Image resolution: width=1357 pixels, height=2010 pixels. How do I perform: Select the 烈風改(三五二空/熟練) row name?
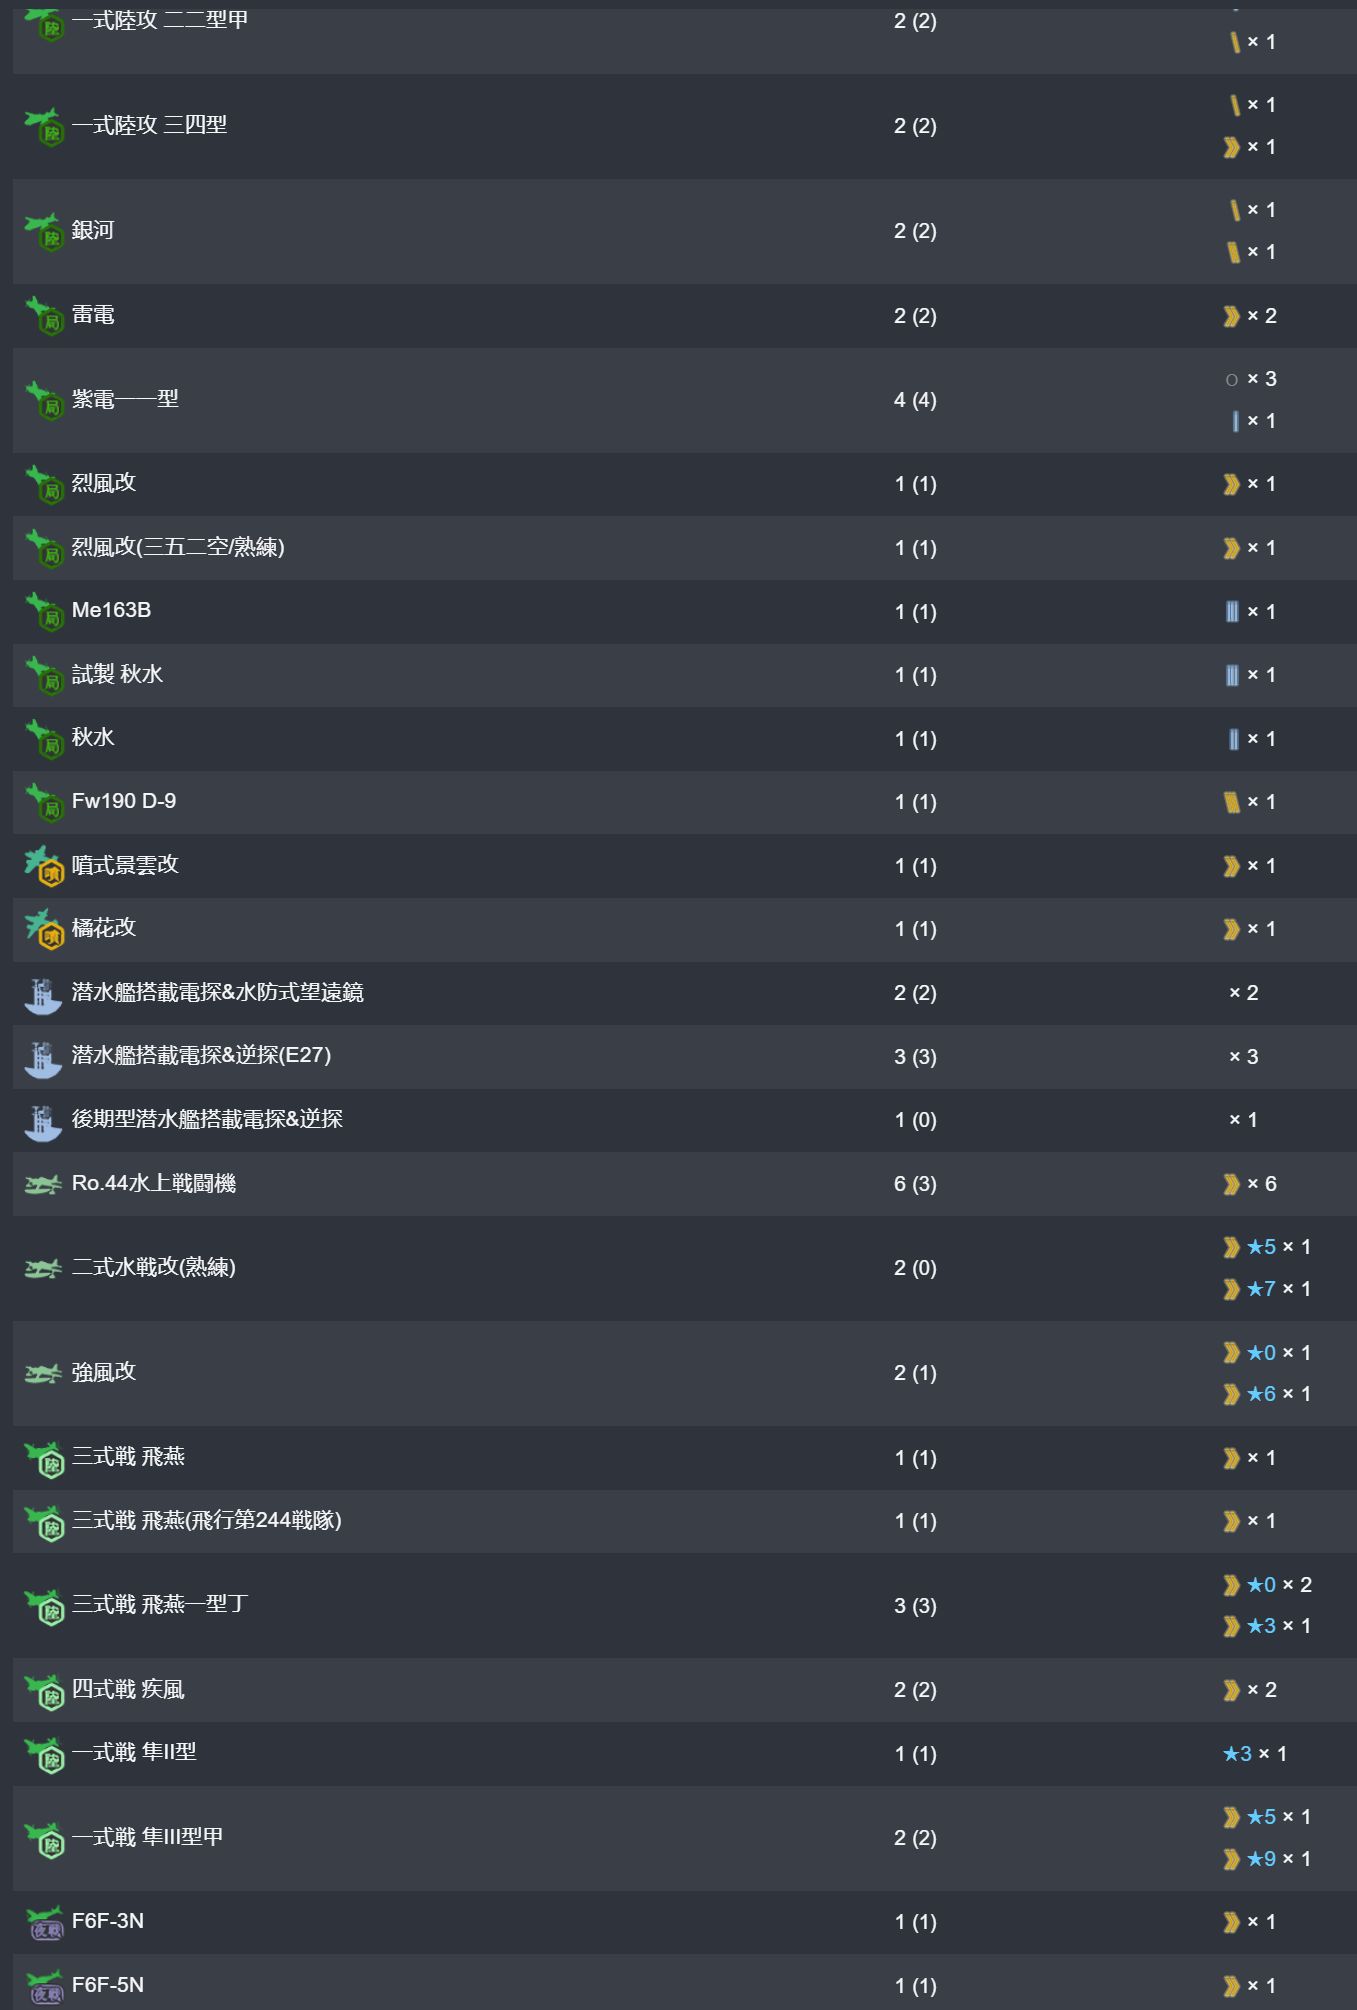point(178,548)
